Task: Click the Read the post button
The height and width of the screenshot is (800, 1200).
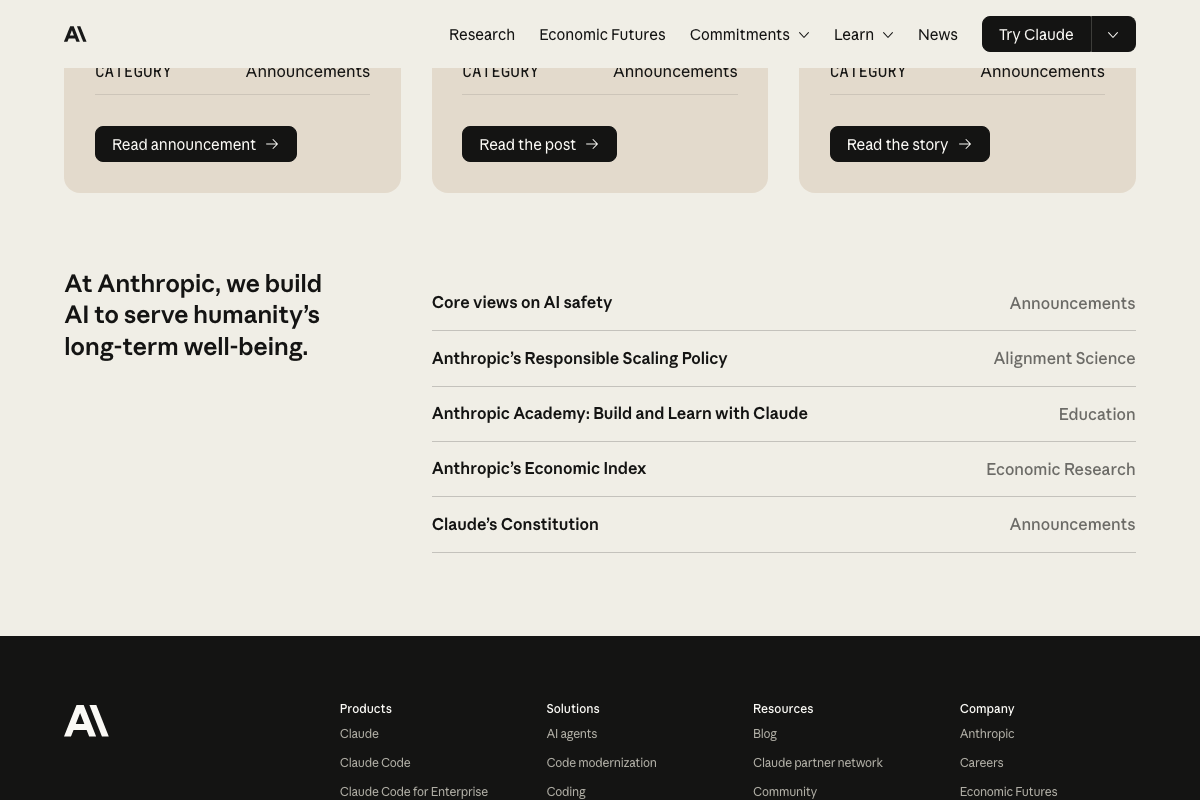Action: click(539, 144)
